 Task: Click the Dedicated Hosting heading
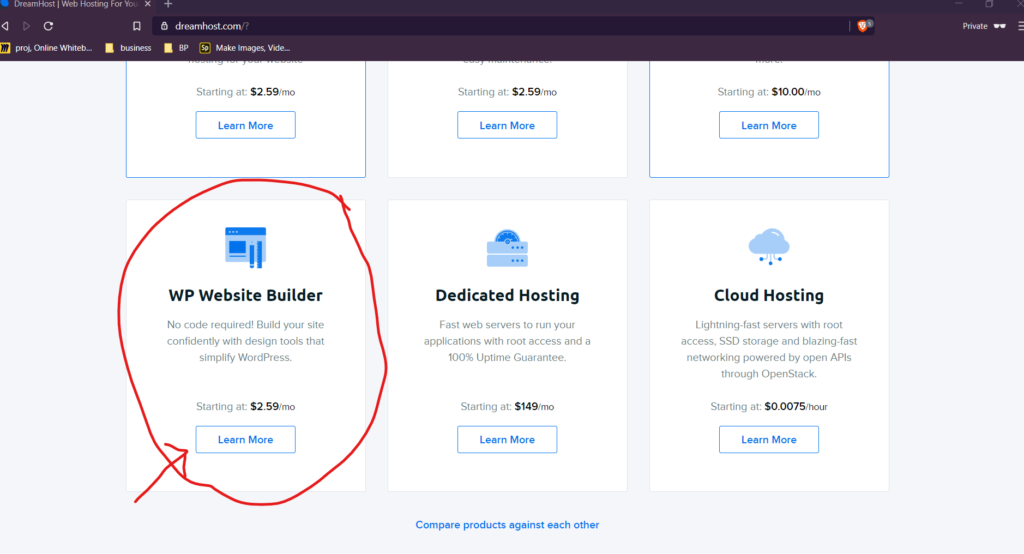click(507, 295)
